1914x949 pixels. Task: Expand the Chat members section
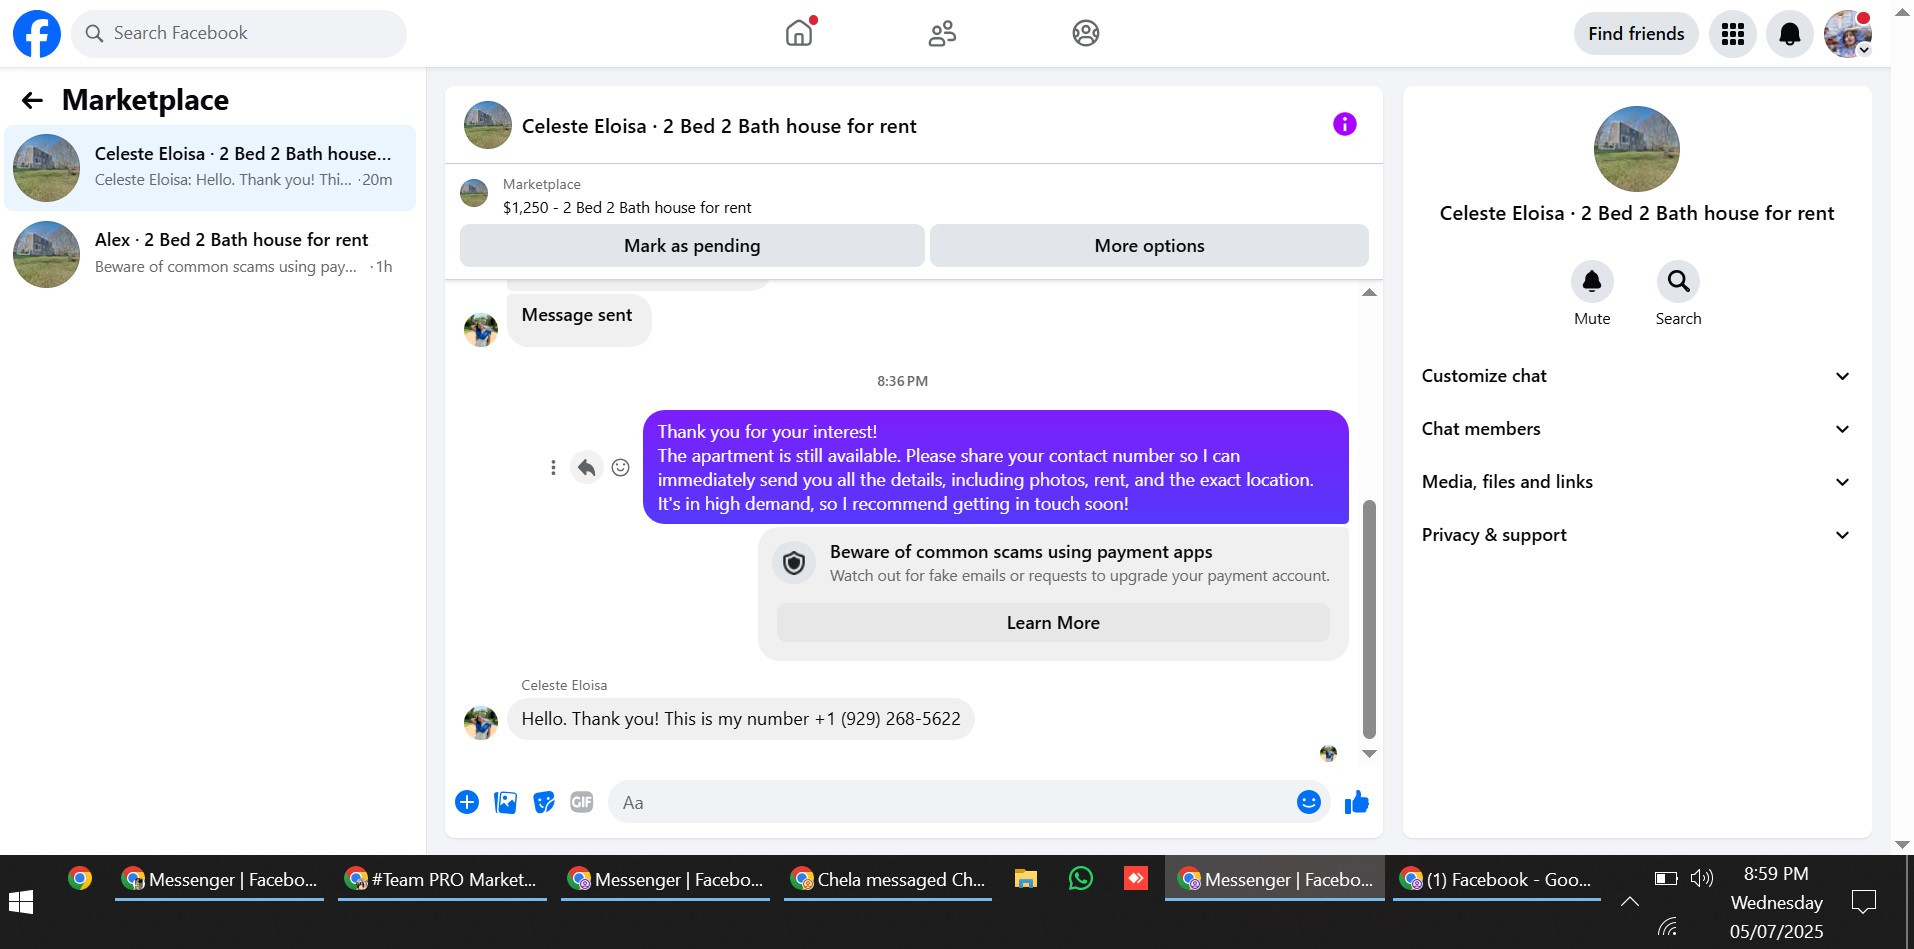click(1636, 429)
